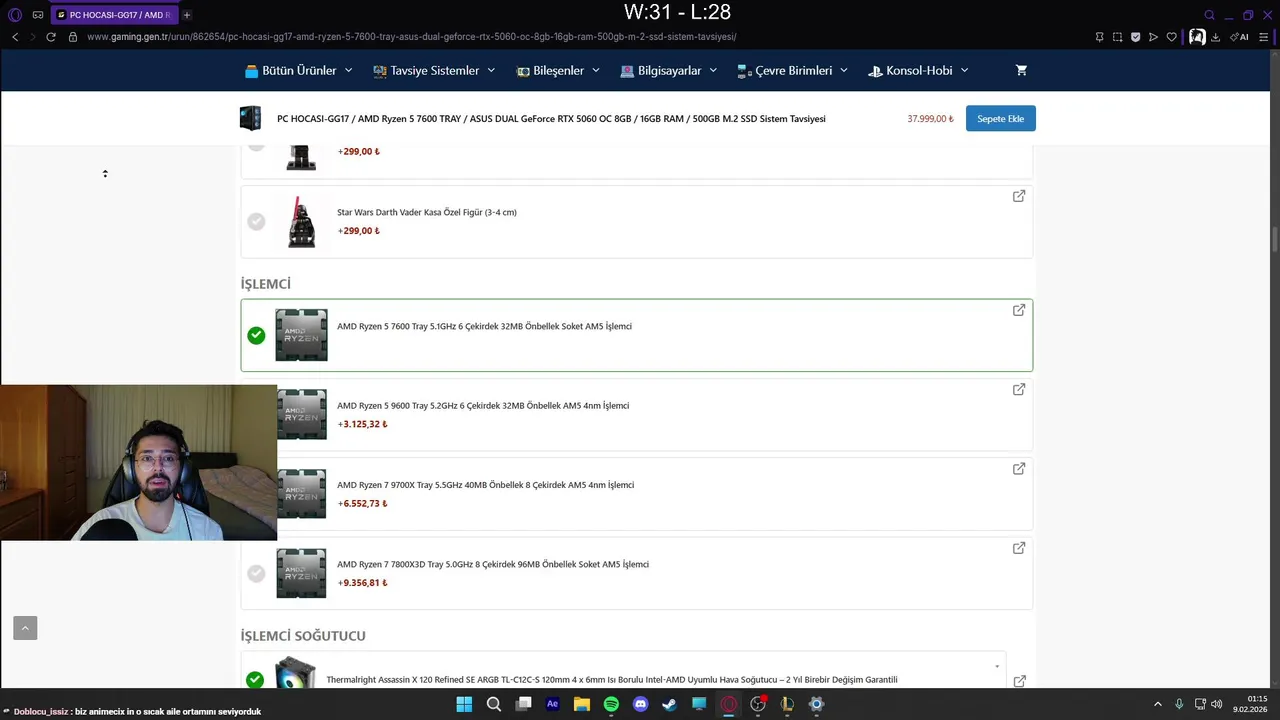
Task: Click the page vertical scrollbar thumb
Action: coord(1275,240)
